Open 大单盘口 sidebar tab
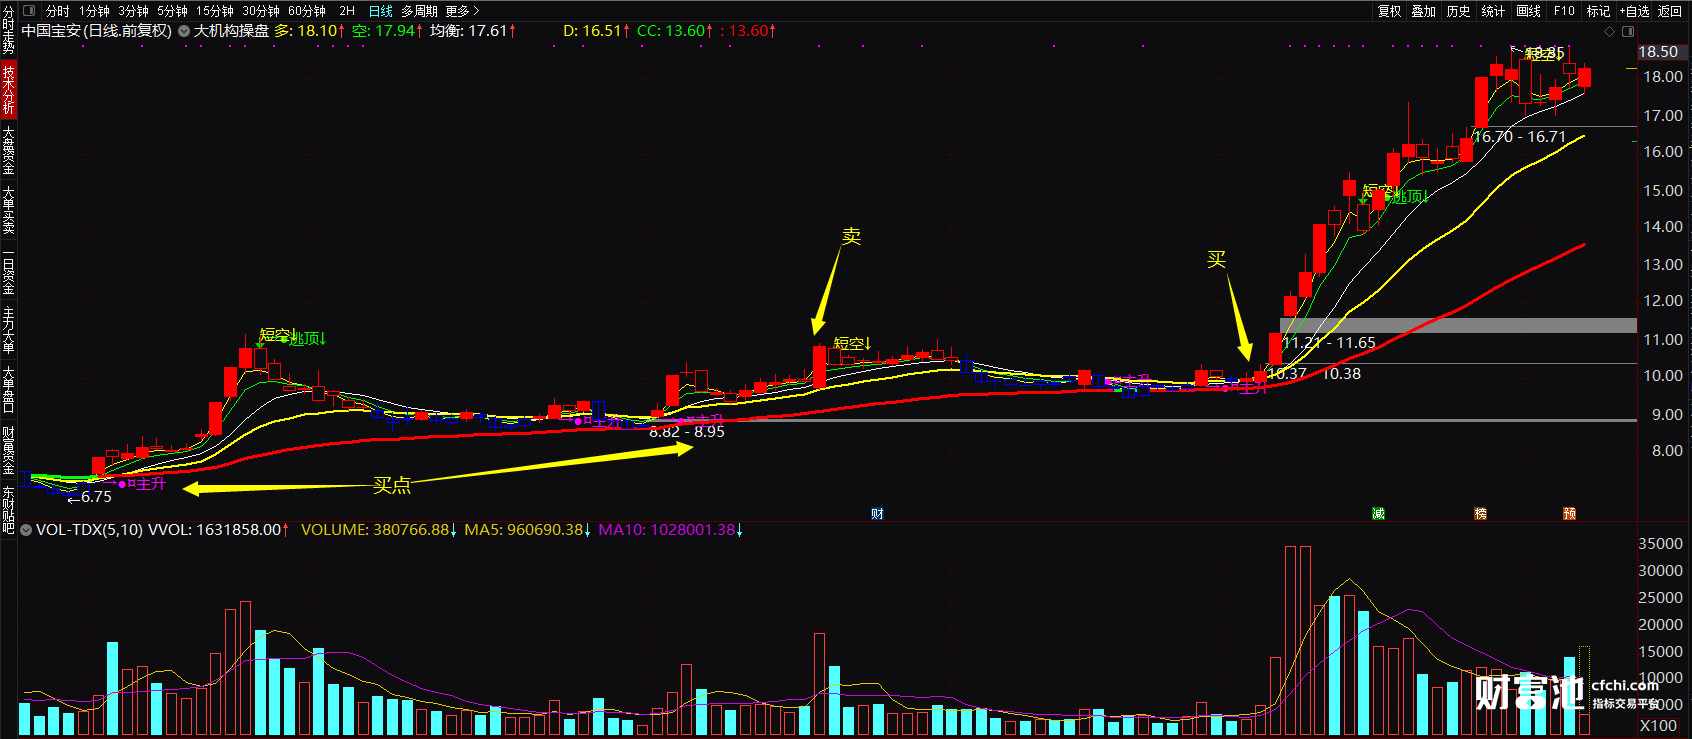1692x739 pixels. [8, 390]
